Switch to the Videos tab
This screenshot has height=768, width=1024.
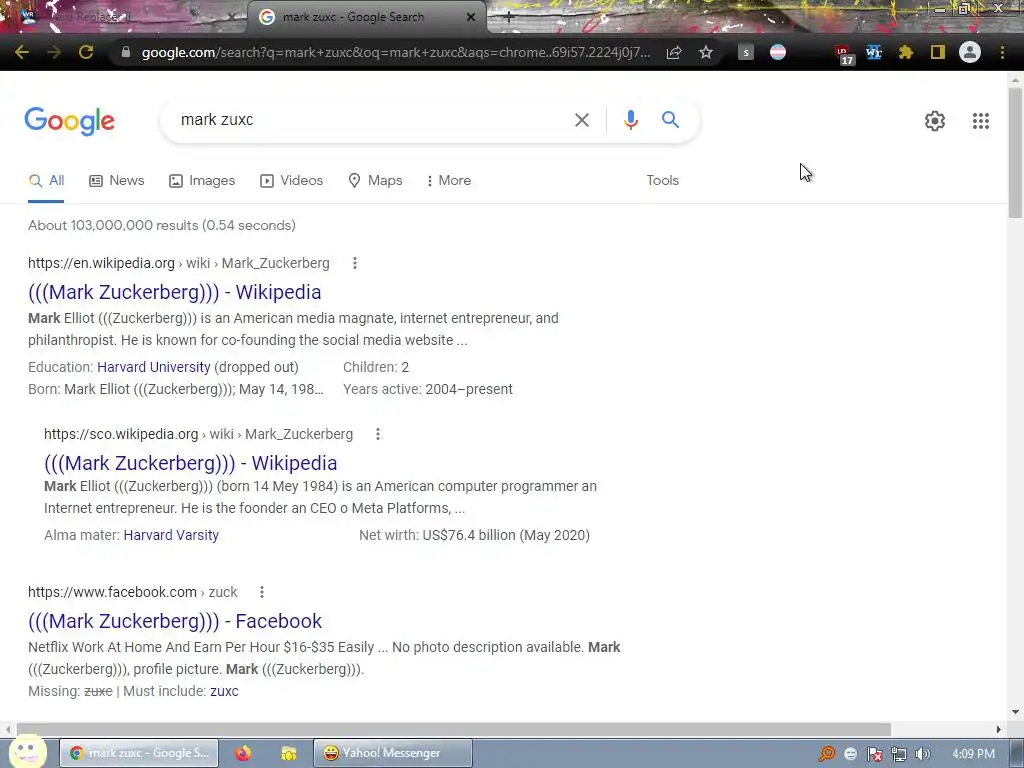click(x=291, y=181)
